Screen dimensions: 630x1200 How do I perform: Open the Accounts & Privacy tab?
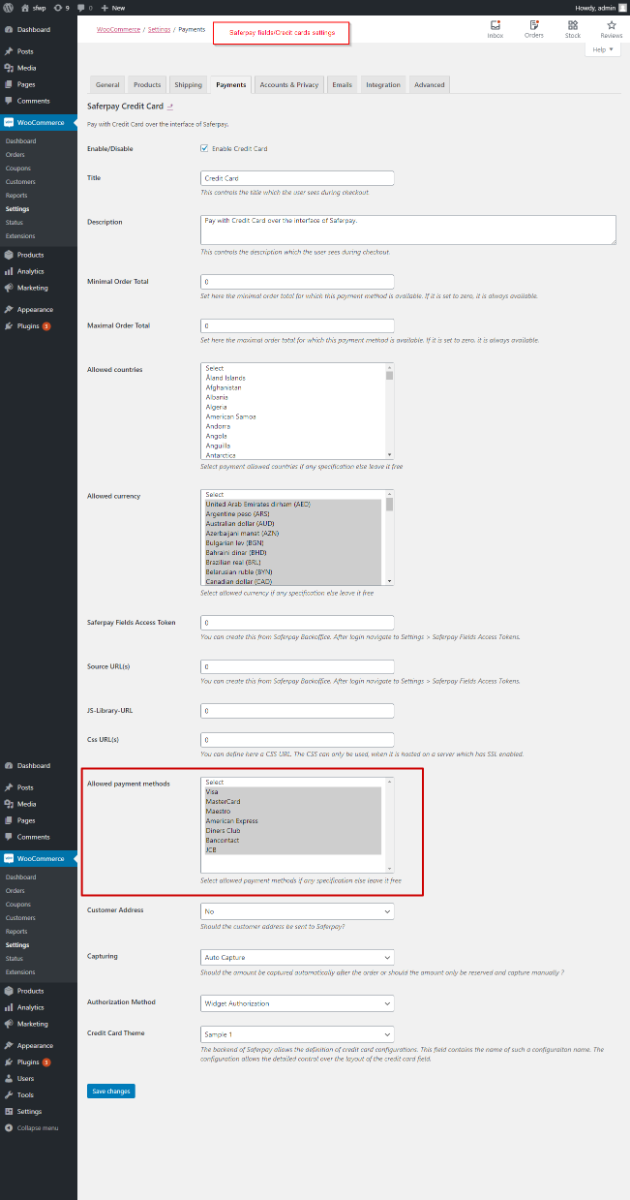[x=288, y=85]
